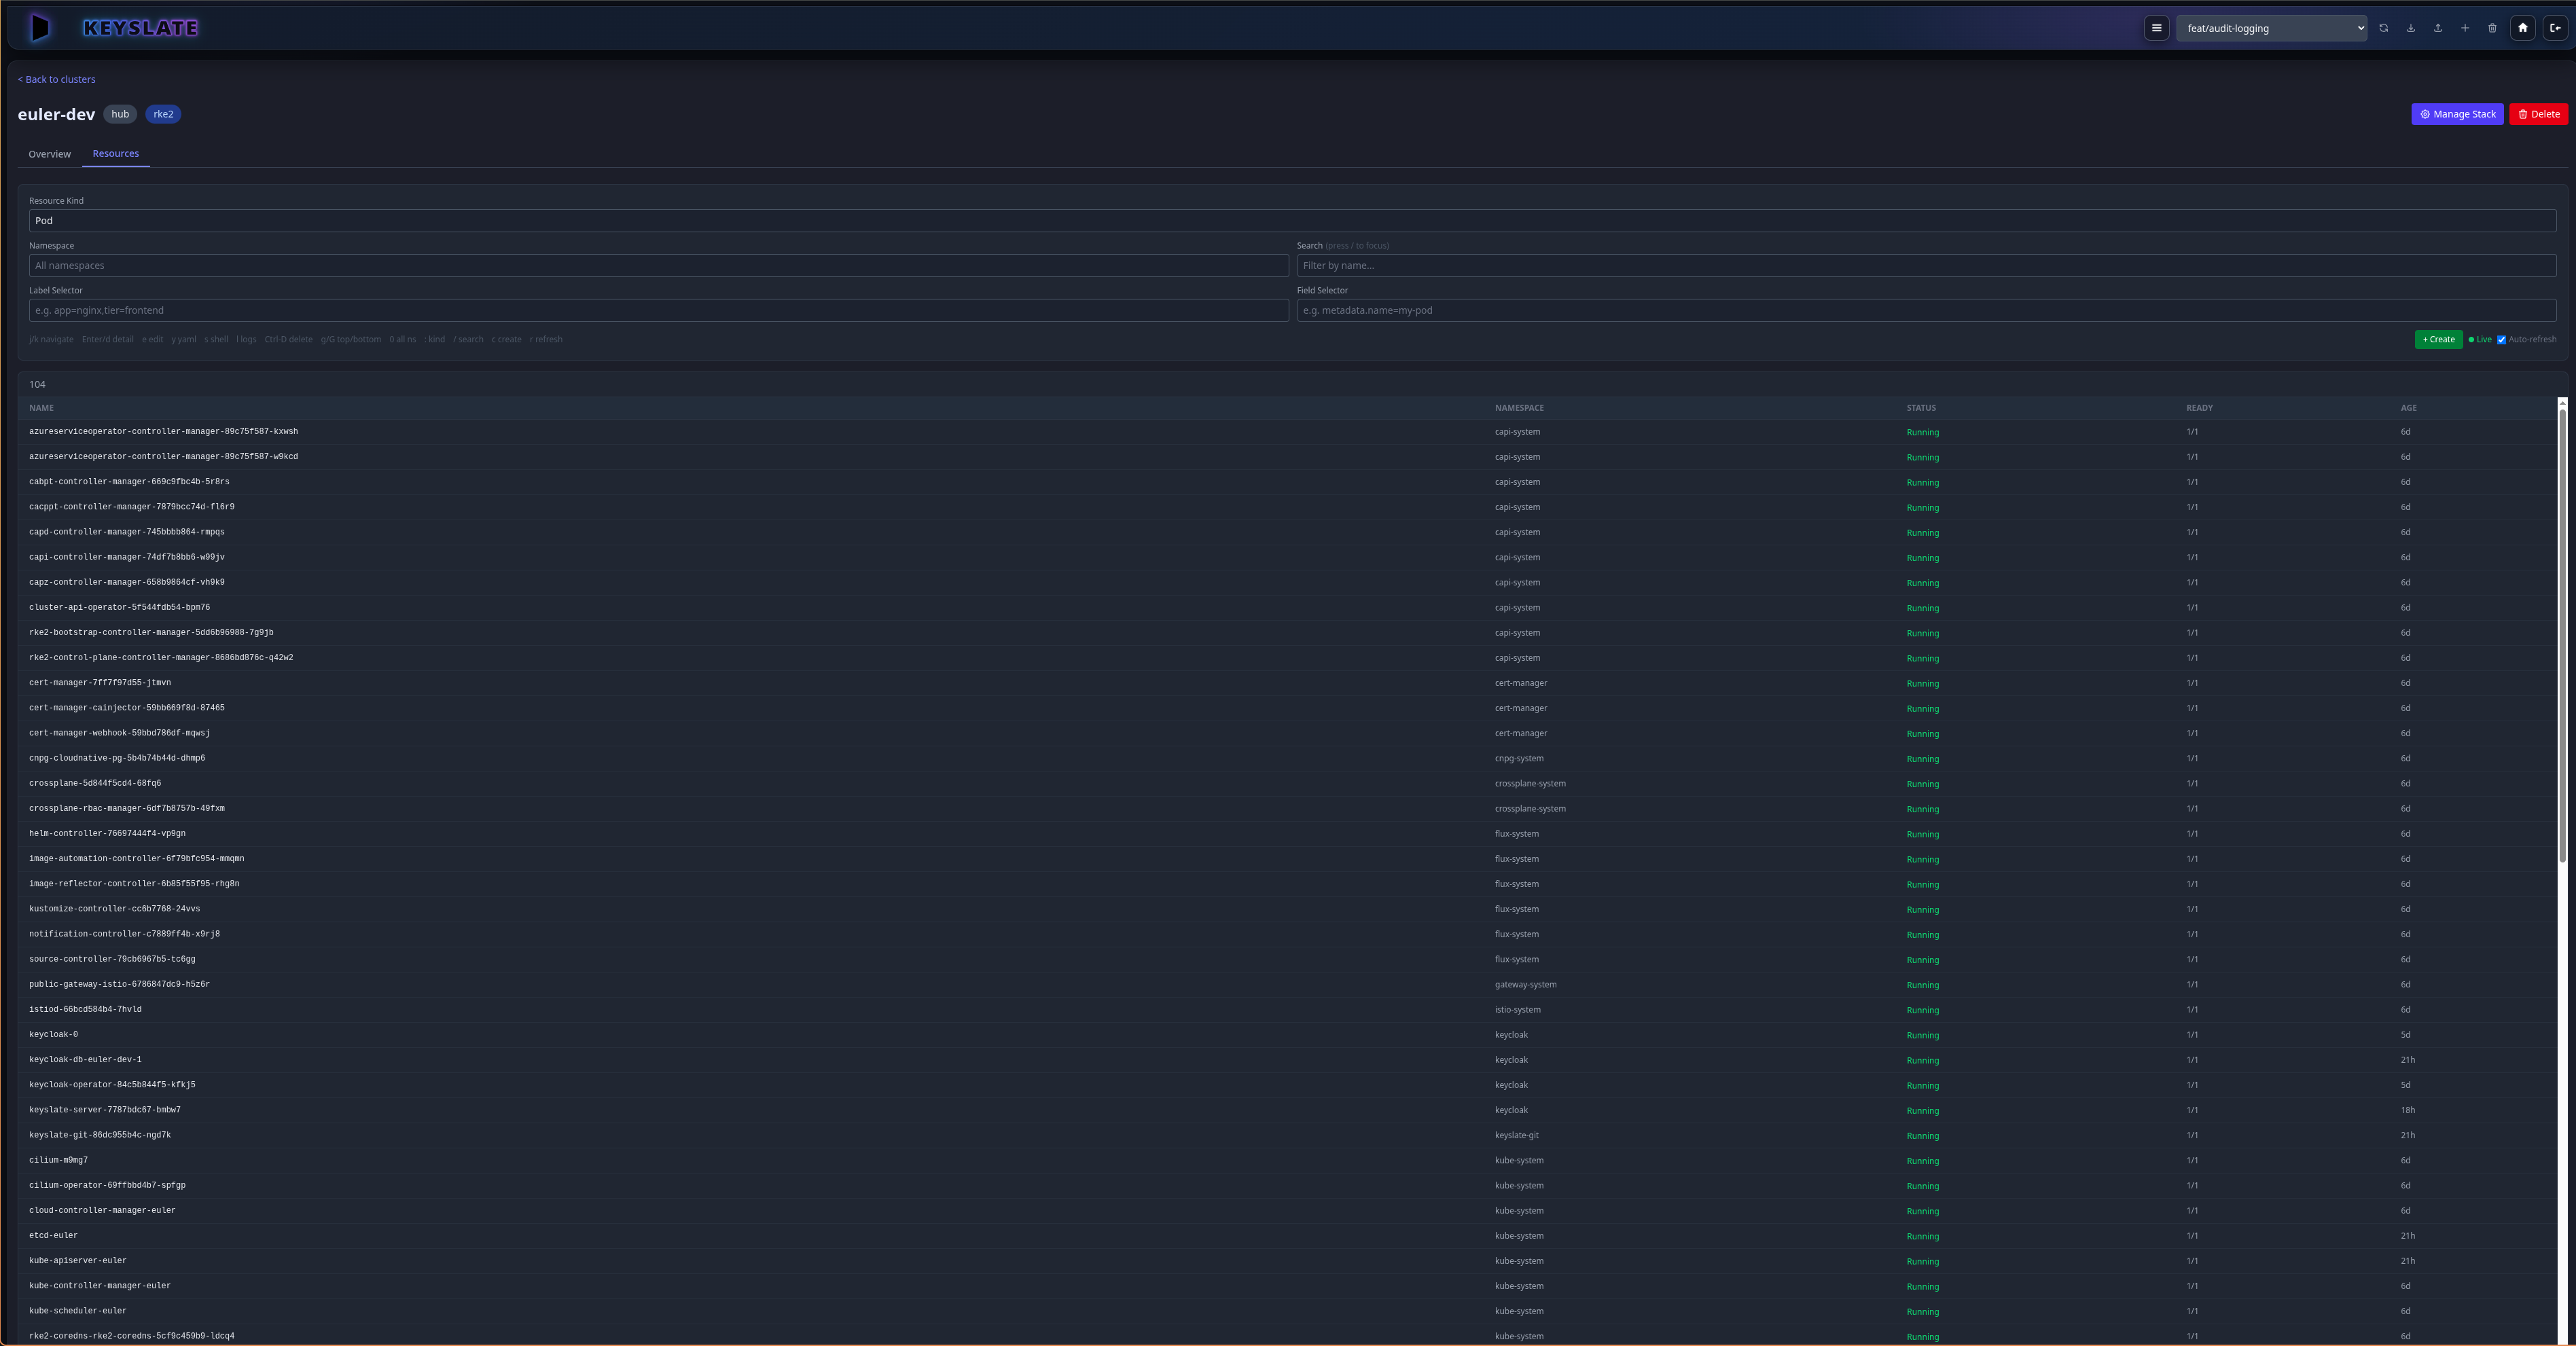The image size is (2576, 1346).
Task: Select pod azureserviceoperator-controller-manager-89c75f587-kxwsh
Action: tap(1287, 432)
